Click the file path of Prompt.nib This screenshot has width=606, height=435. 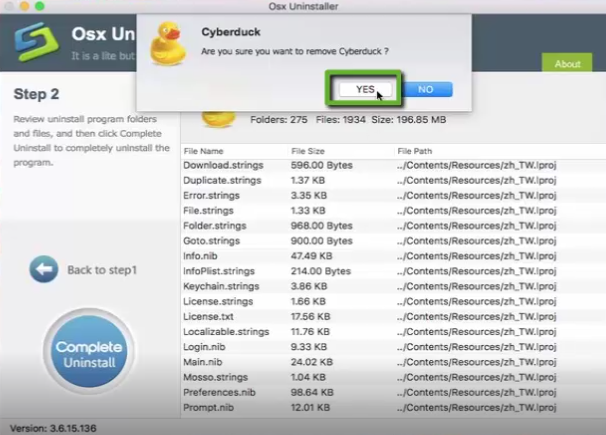476,408
